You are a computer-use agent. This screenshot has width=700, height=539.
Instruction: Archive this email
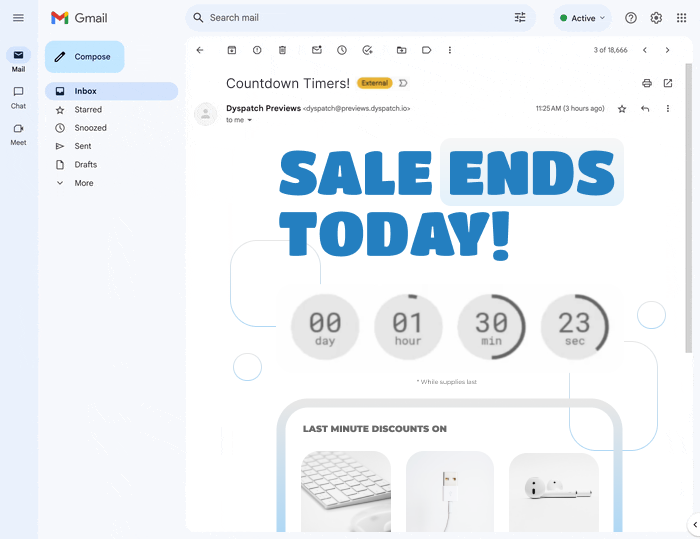tap(232, 50)
